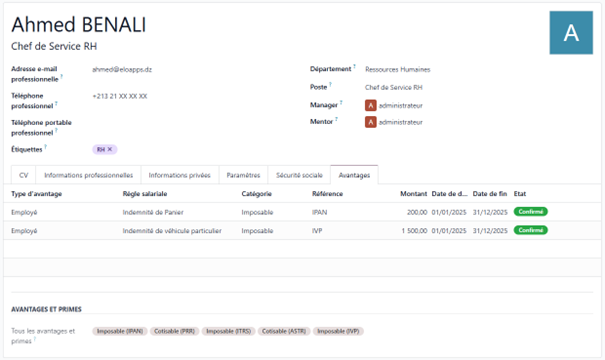Click the IVP reference cell

click(x=317, y=231)
